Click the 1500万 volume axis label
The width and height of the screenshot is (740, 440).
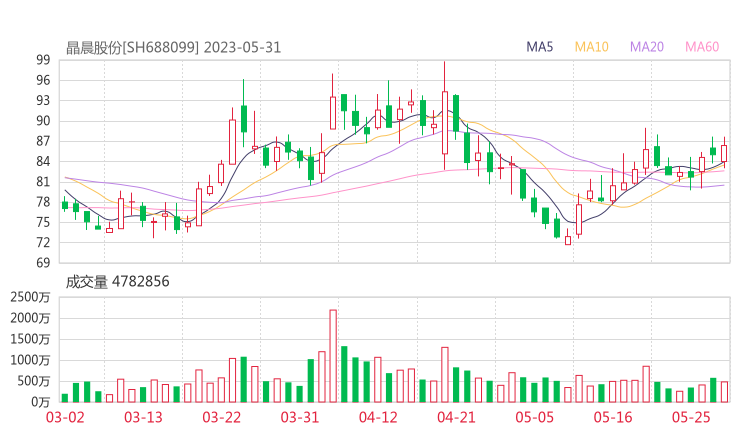30,339
